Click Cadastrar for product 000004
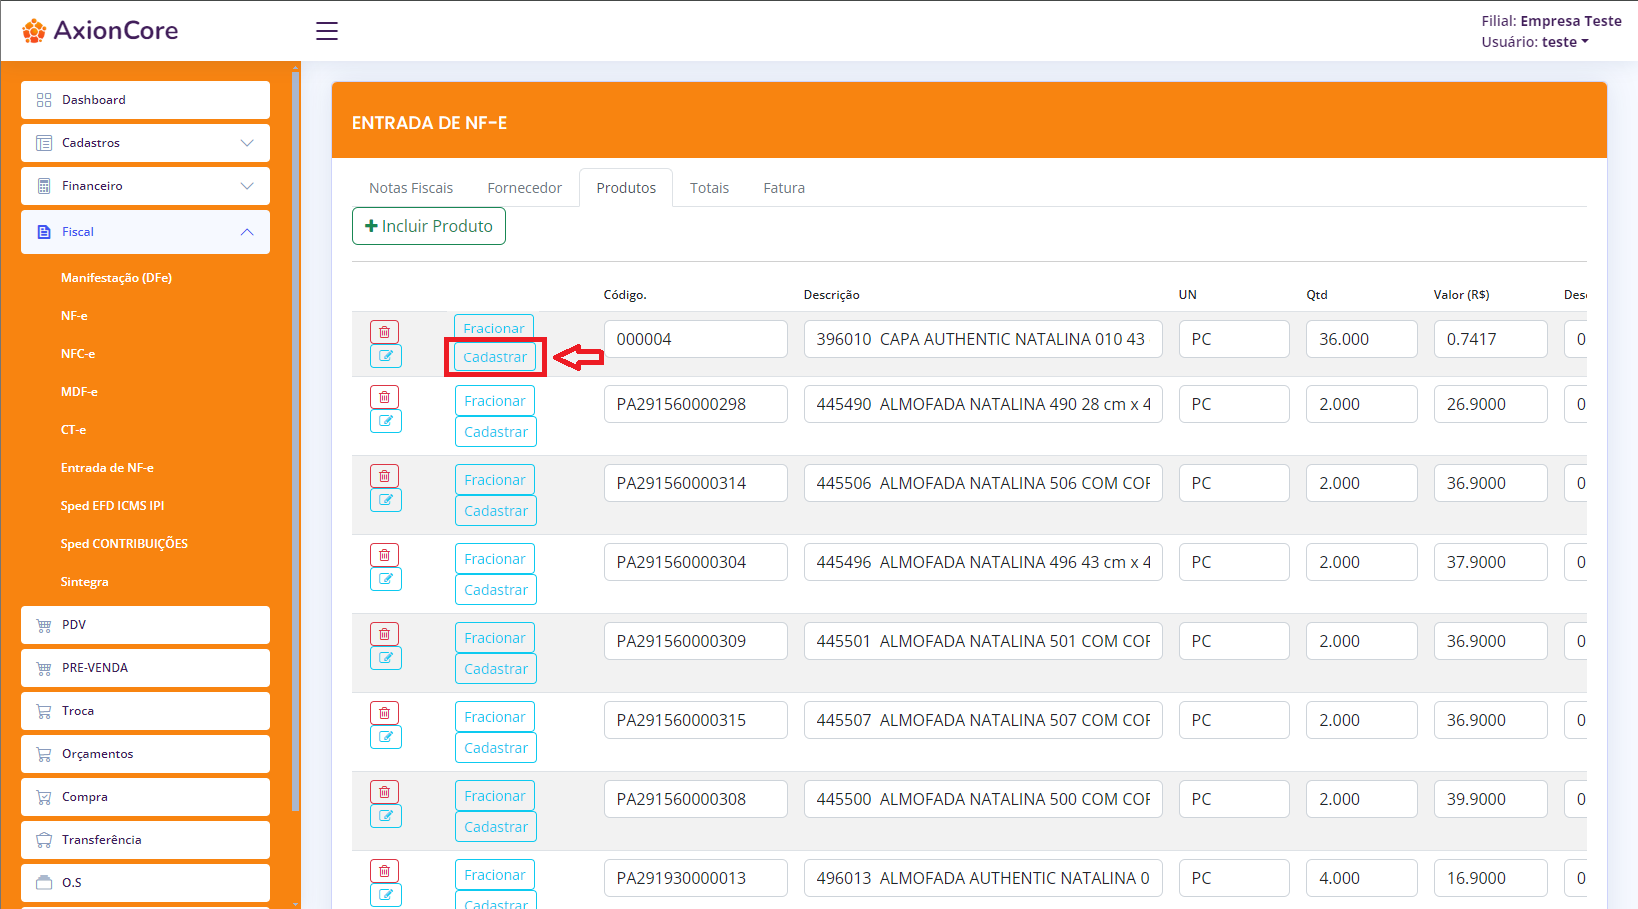The image size is (1638, 909). point(495,357)
